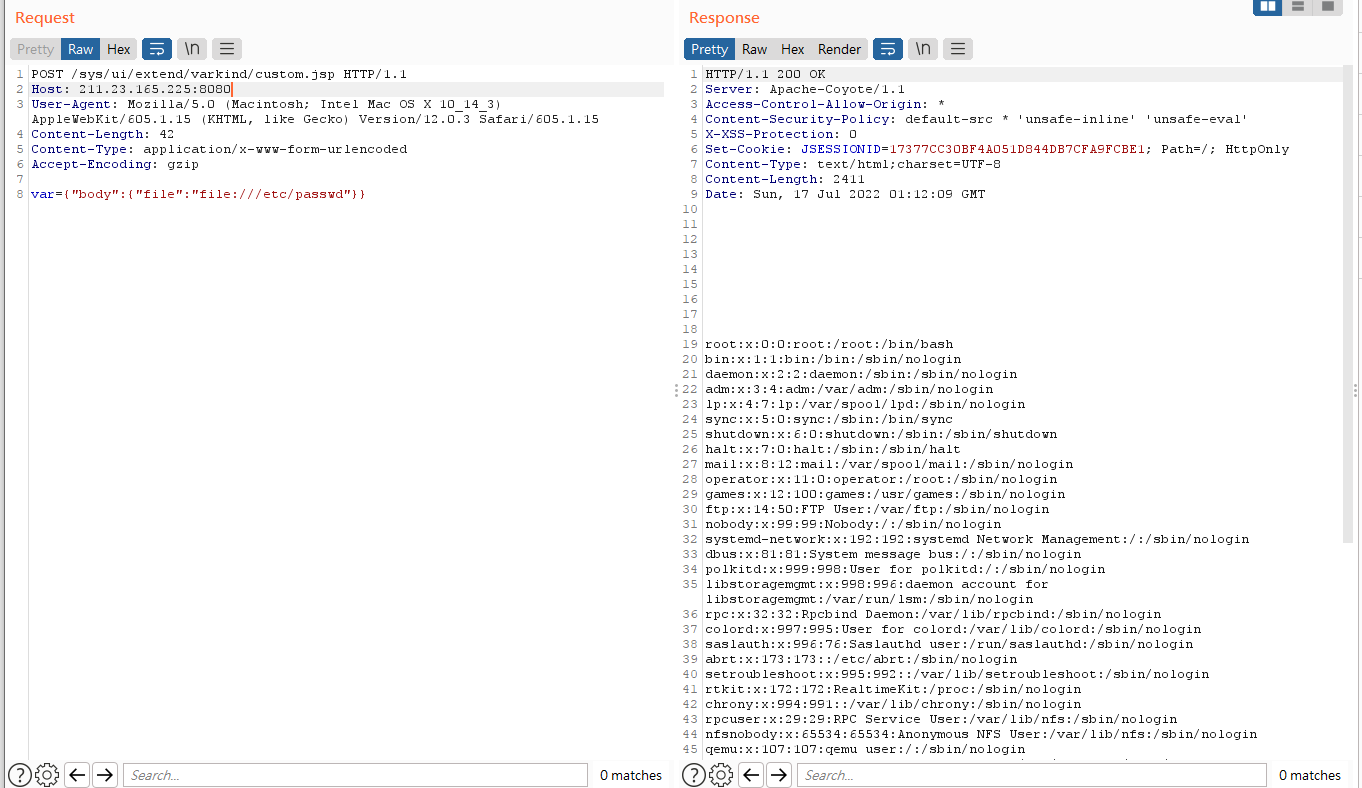Viewport: 1362px width, 788px height.
Task: Open the Request panel hamburger options menu
Action: pyautogui.click(x=227, y=49)
